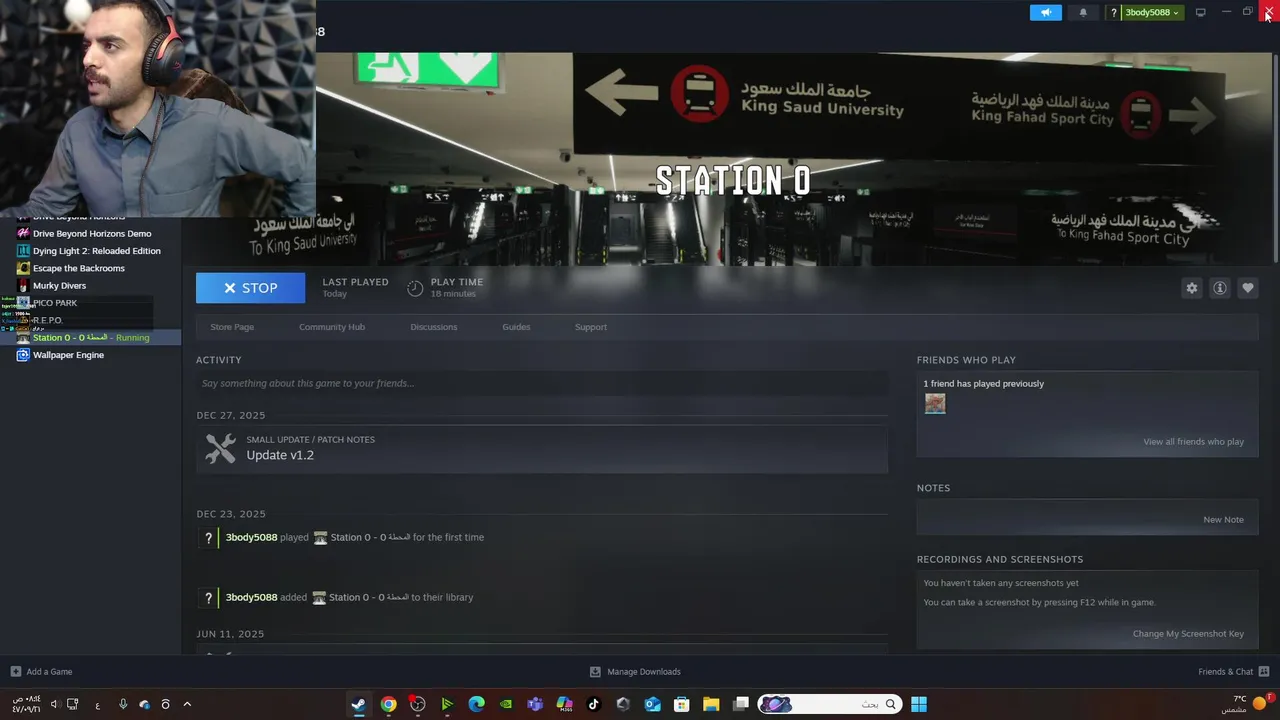Click the Wallpaper Engine game icon

pos(23,355)
